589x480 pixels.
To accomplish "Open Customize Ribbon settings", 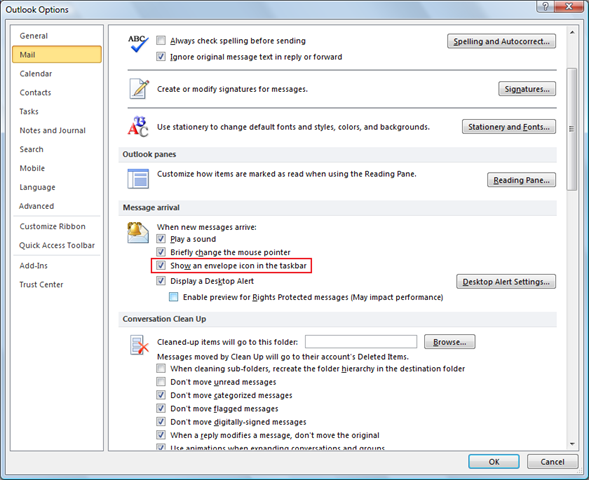I will pyautogui.click(x=57, y=226).
